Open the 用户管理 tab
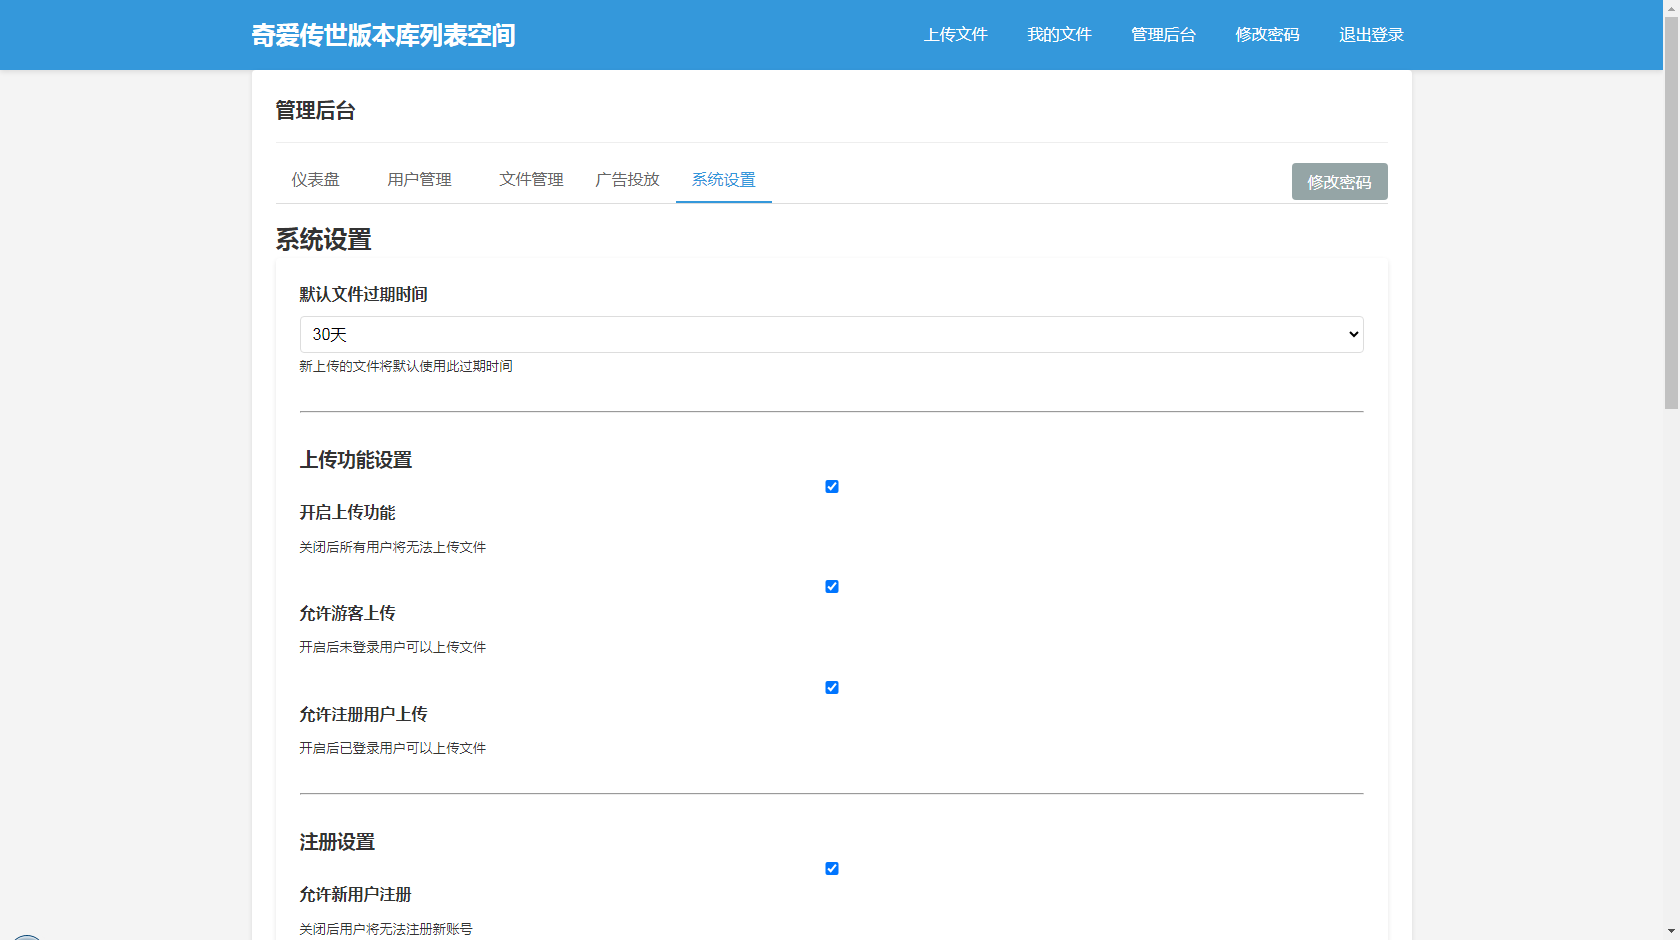This screenshot has height=940, width=1680. pyautogui.click(x=419, y=180)
